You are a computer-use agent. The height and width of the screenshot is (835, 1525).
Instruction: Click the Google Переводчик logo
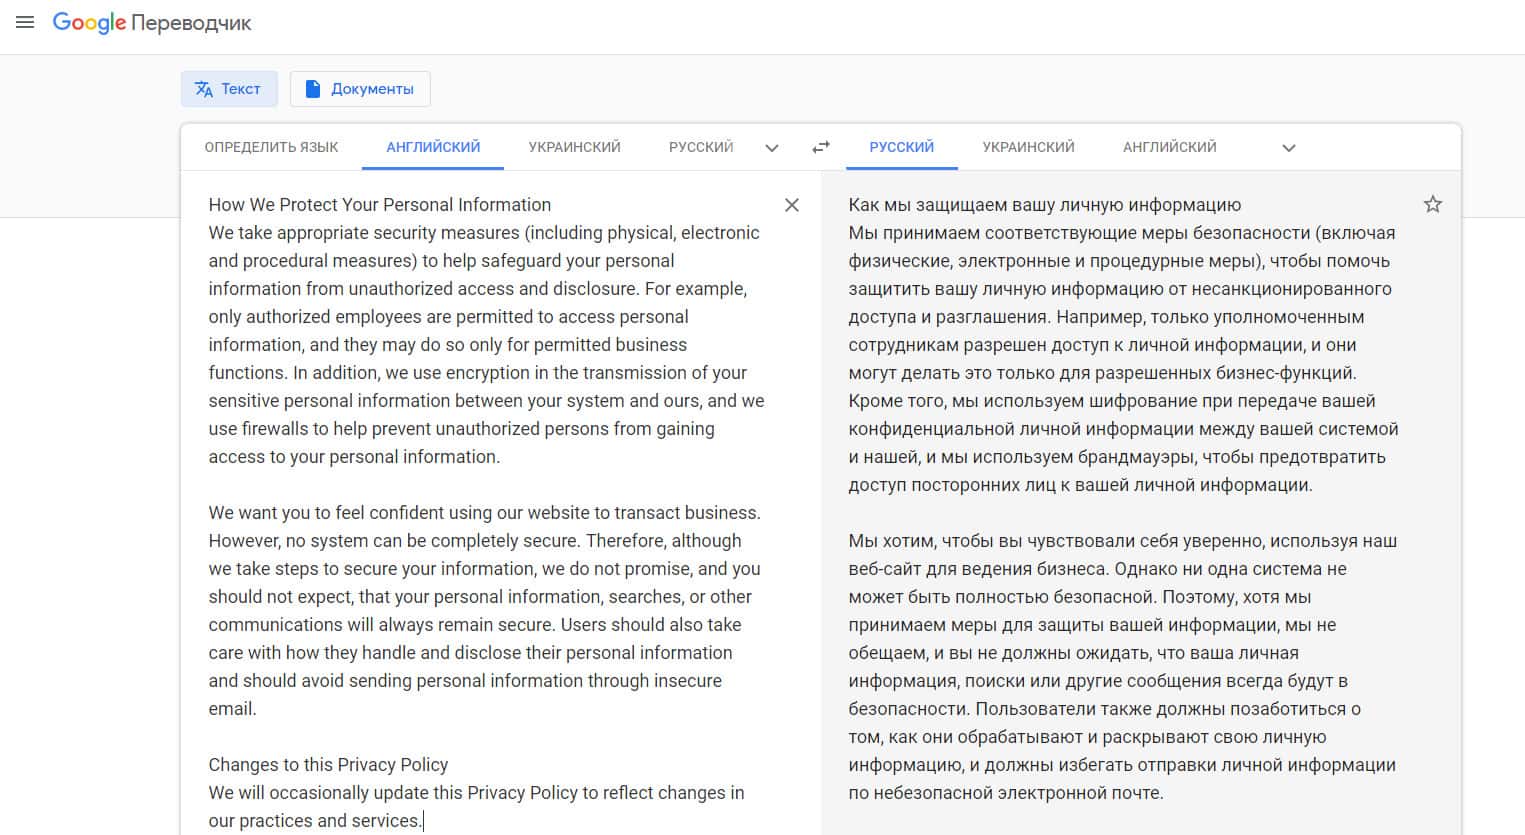(152, 23)
